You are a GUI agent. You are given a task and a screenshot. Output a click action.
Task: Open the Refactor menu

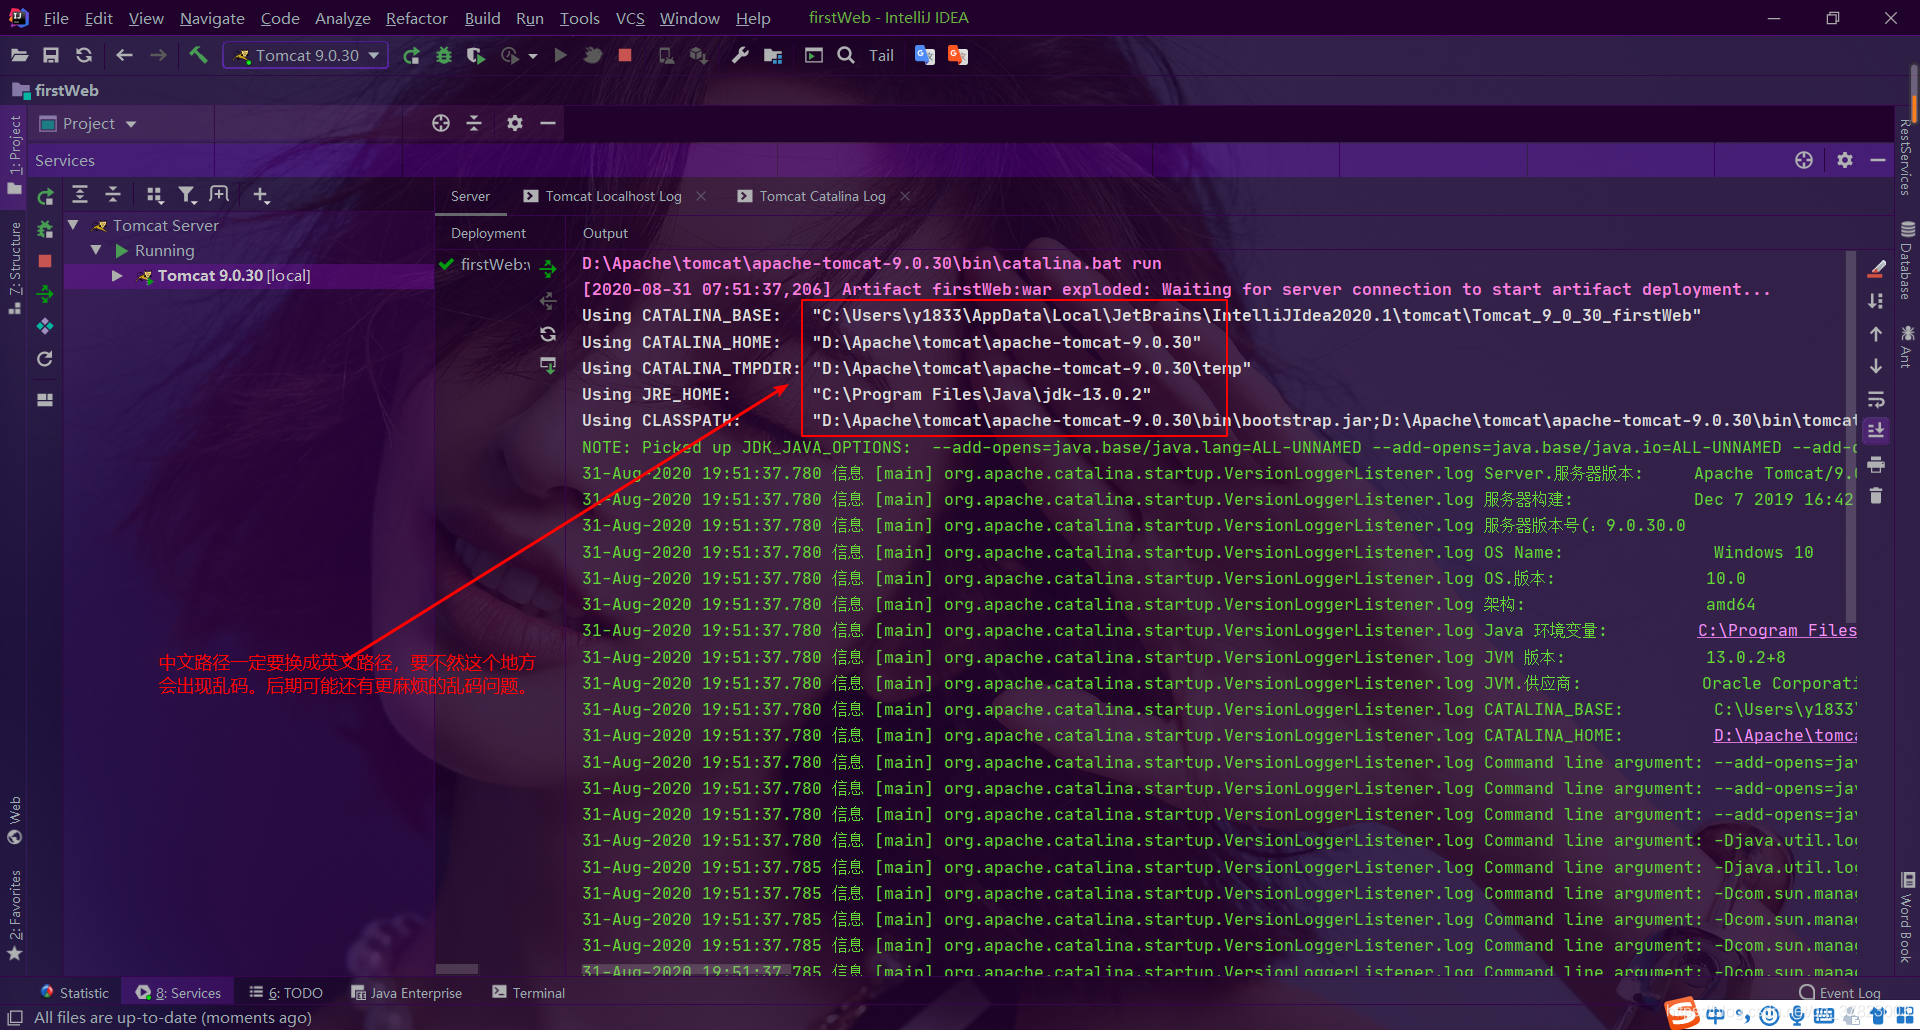pos(416,18)
